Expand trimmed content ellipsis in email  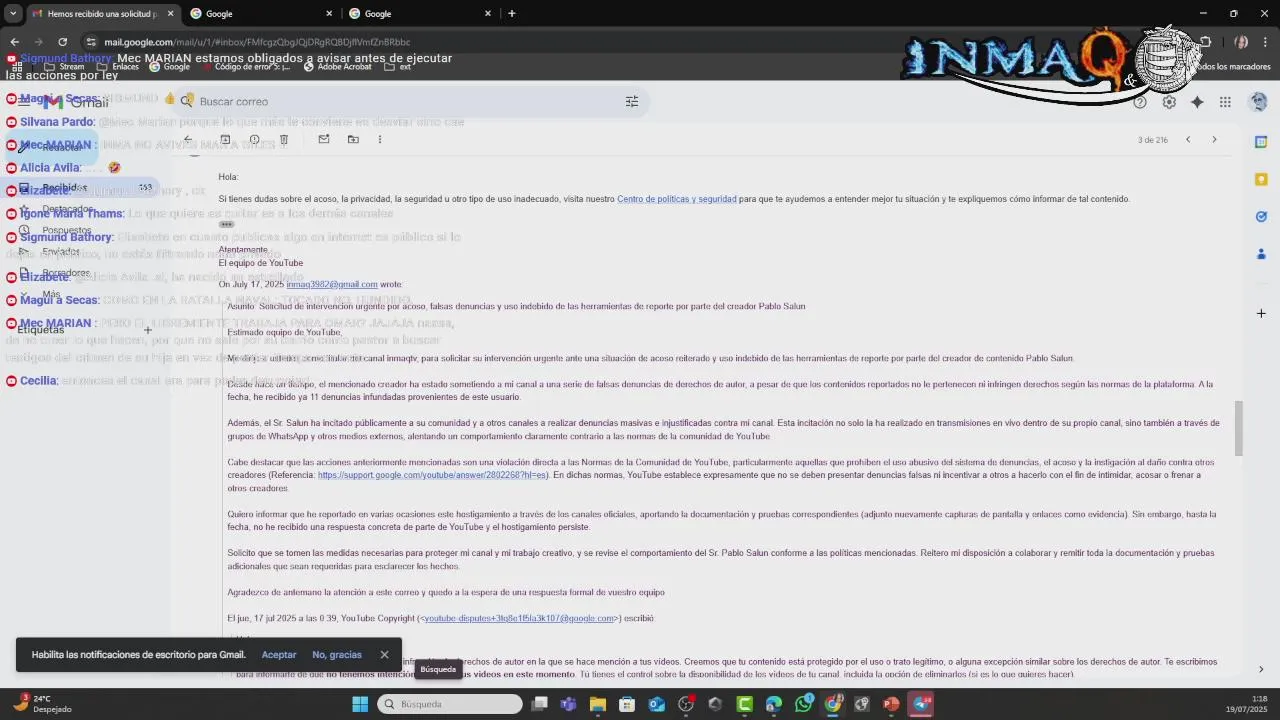click(x=227, y=224)
